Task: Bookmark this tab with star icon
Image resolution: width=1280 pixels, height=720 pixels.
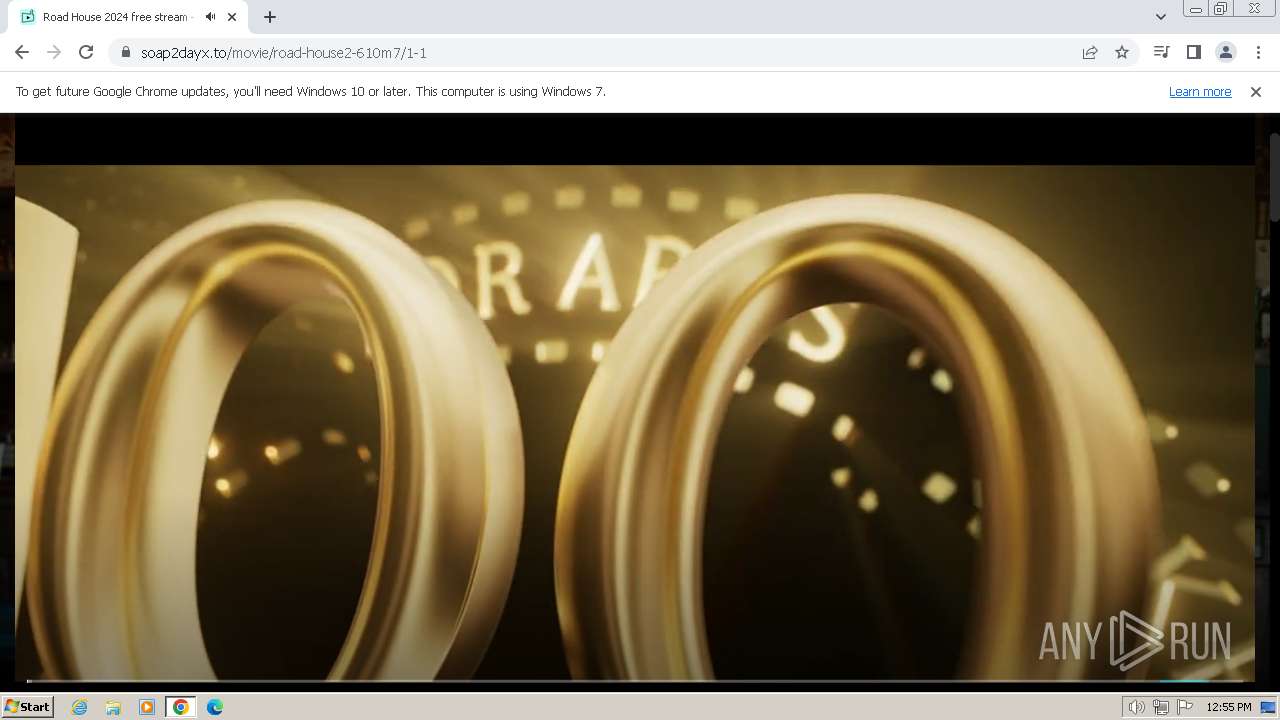Action: point(1122,52)
